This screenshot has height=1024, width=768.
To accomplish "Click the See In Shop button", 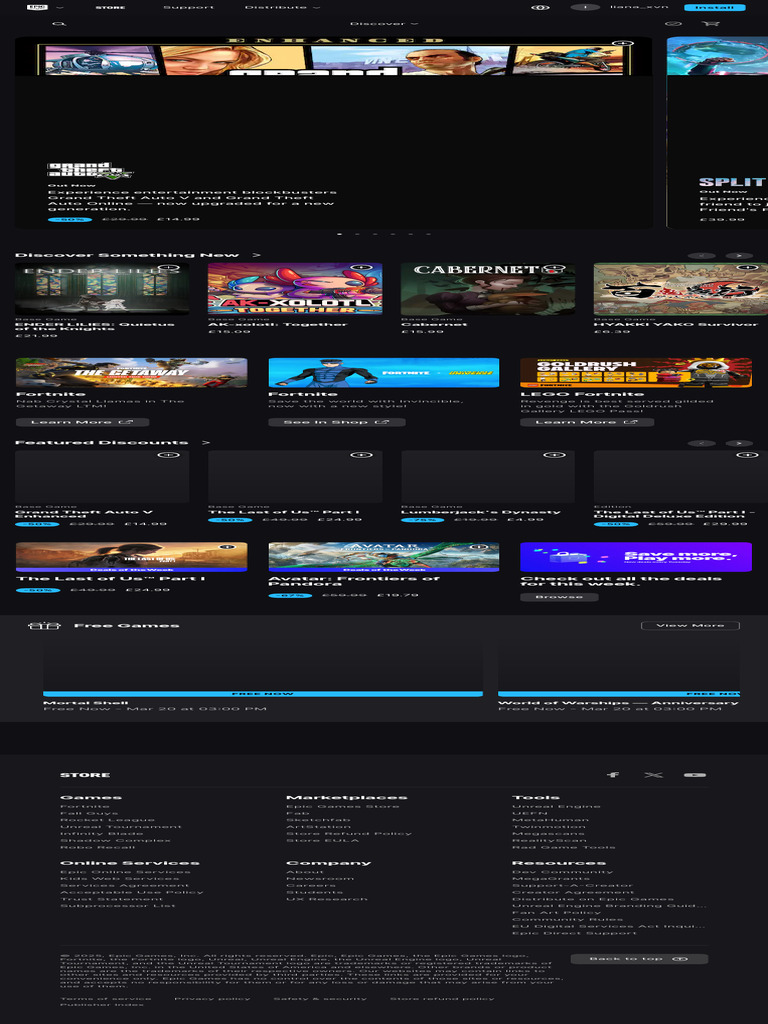I will pyautogui.click(x=337, y=423).
